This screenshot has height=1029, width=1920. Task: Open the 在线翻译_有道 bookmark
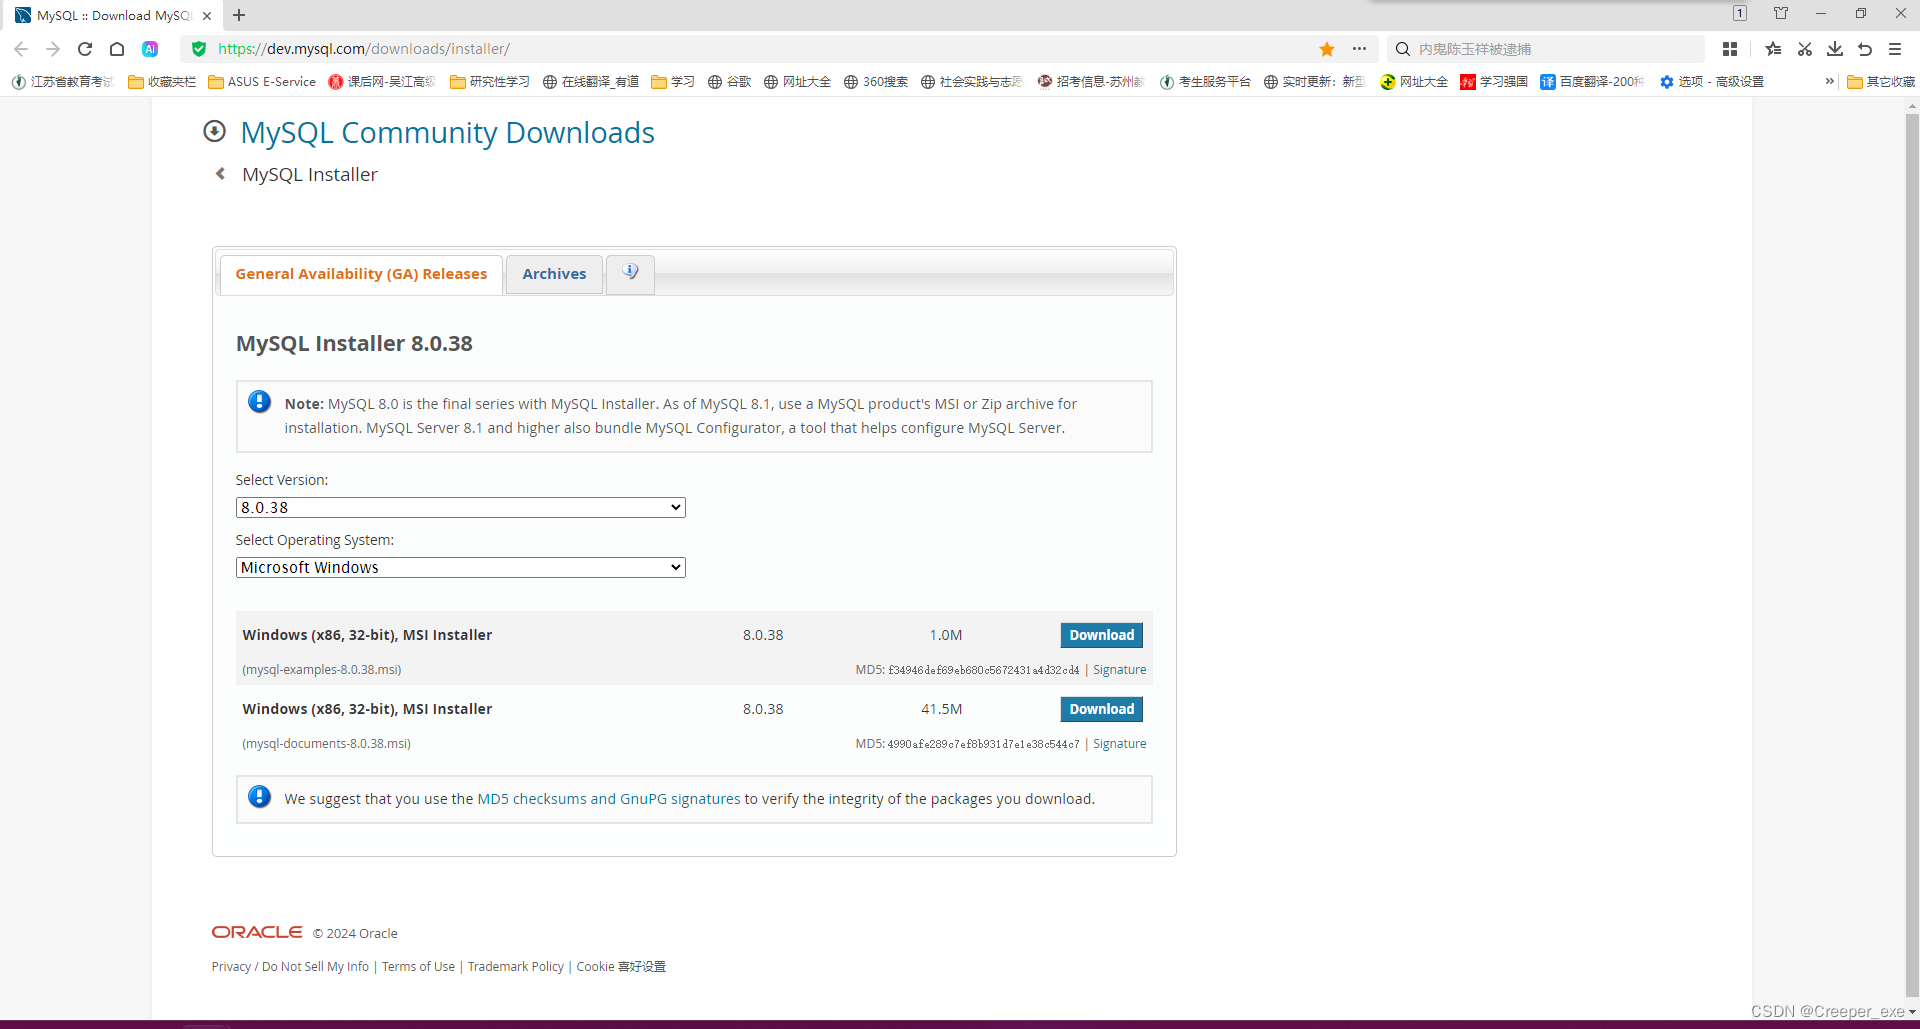coord(591,82)
